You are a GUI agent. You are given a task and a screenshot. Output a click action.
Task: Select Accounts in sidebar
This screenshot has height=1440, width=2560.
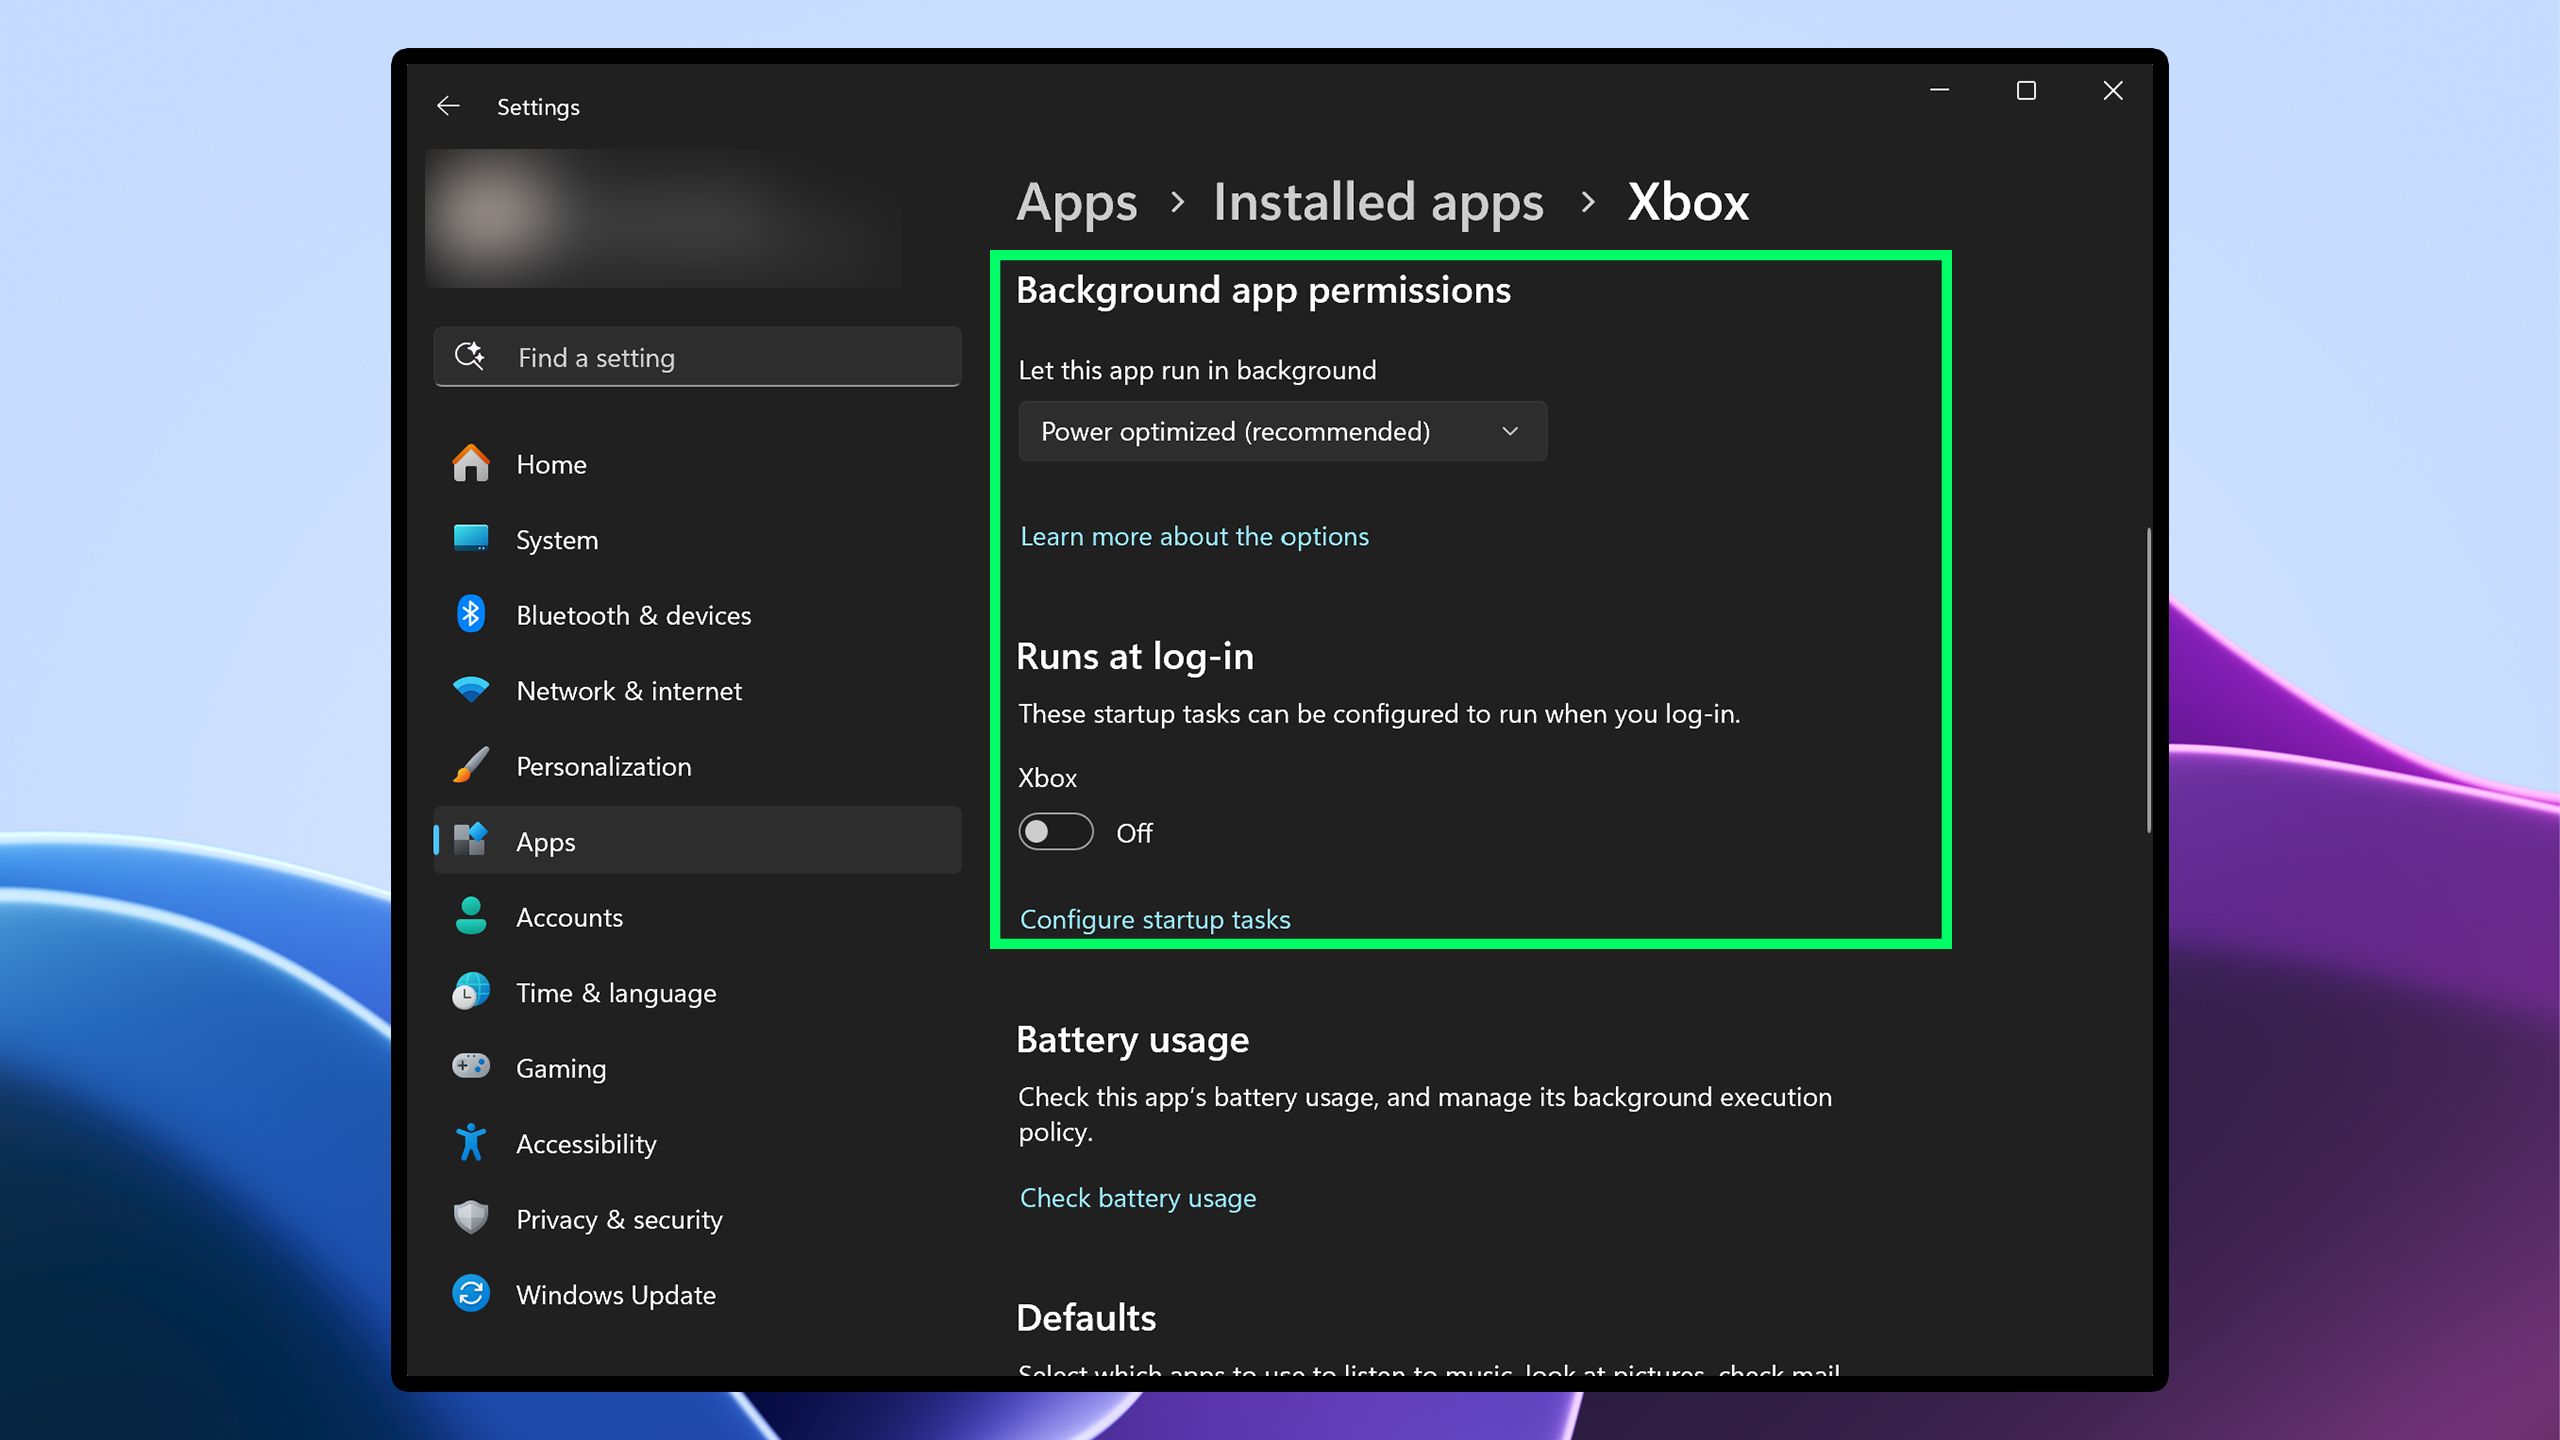coord(697,917)
